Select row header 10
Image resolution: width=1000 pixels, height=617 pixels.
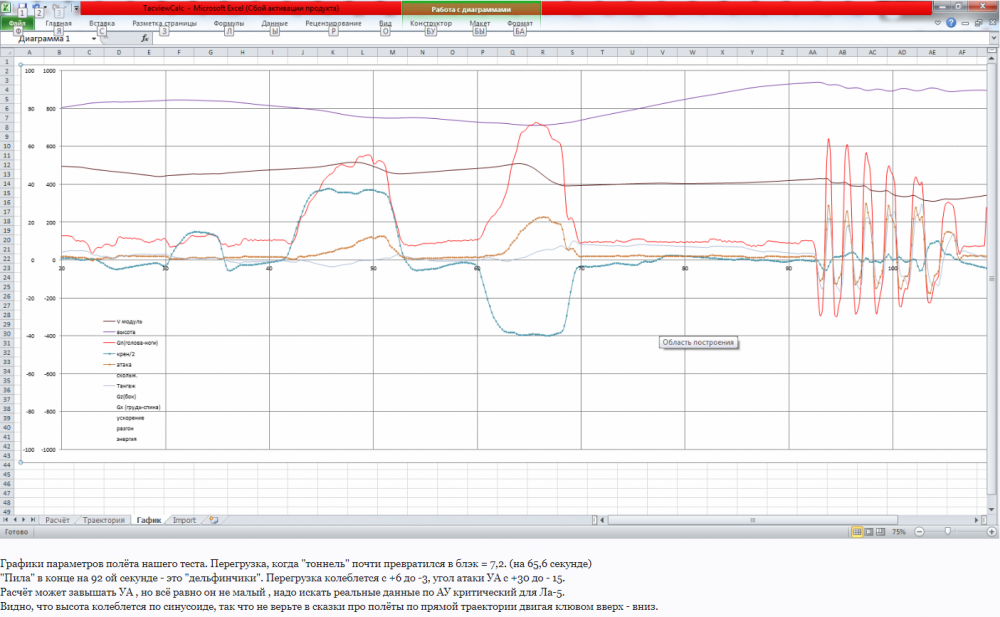coord(6,146)
